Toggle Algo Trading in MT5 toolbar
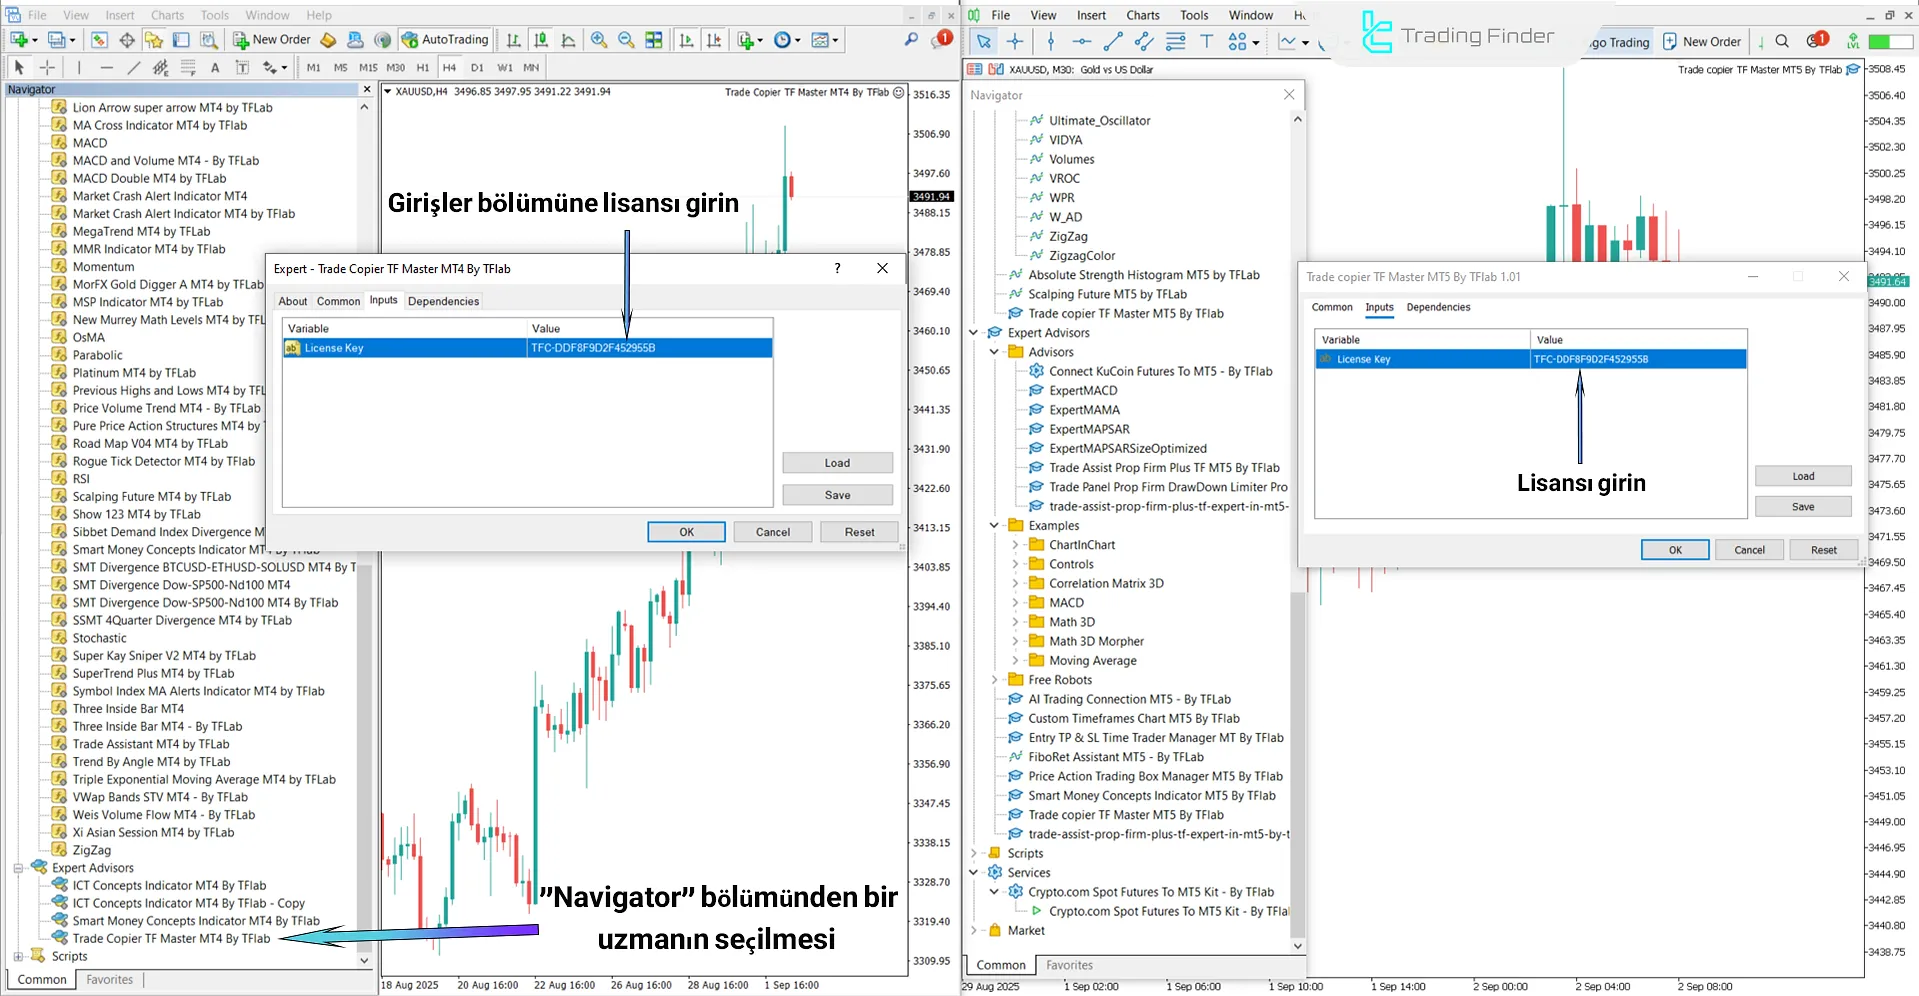 (x=1620, y=42)
